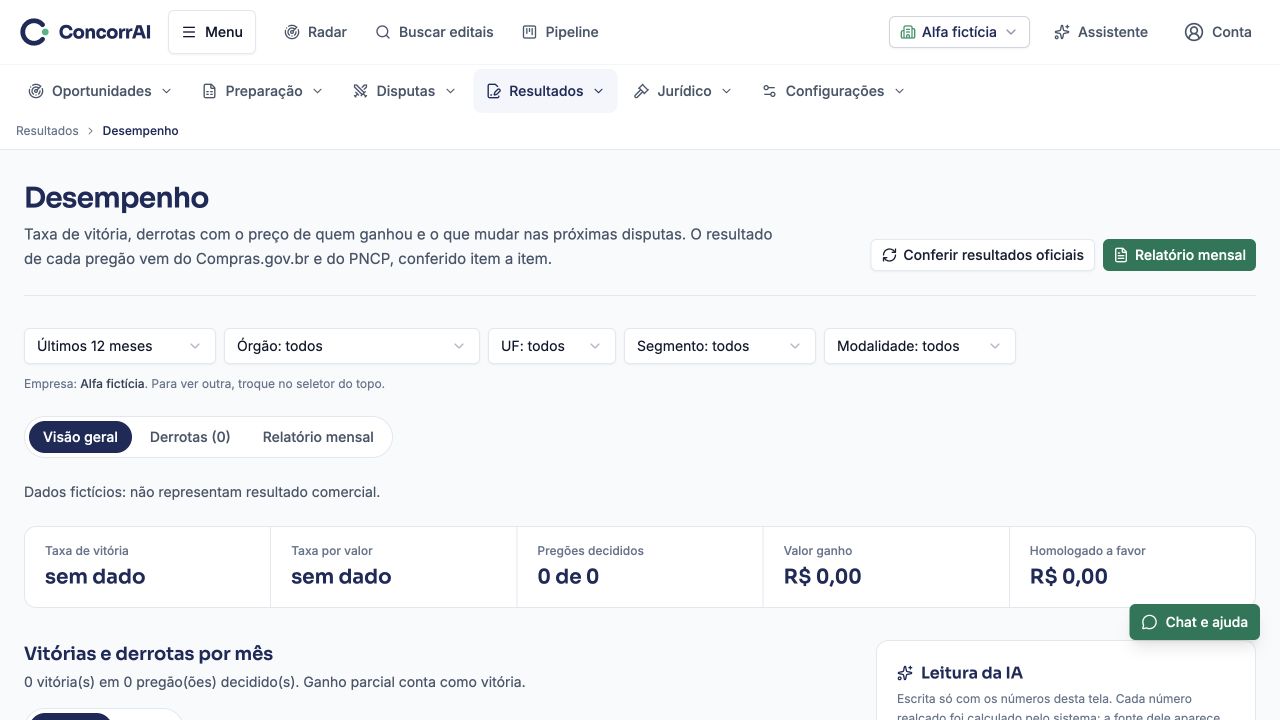Click the '0 de 0' Pregões decididos value

(568, 576)
